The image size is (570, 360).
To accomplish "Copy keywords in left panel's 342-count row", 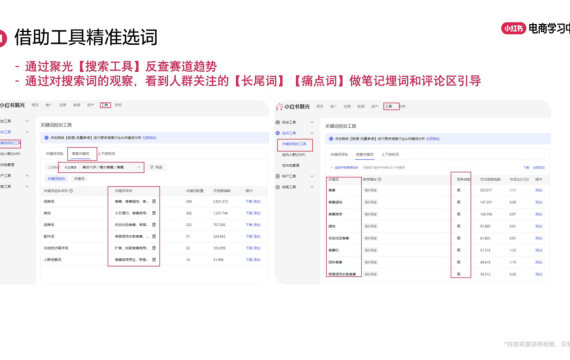I will point(154,213).
